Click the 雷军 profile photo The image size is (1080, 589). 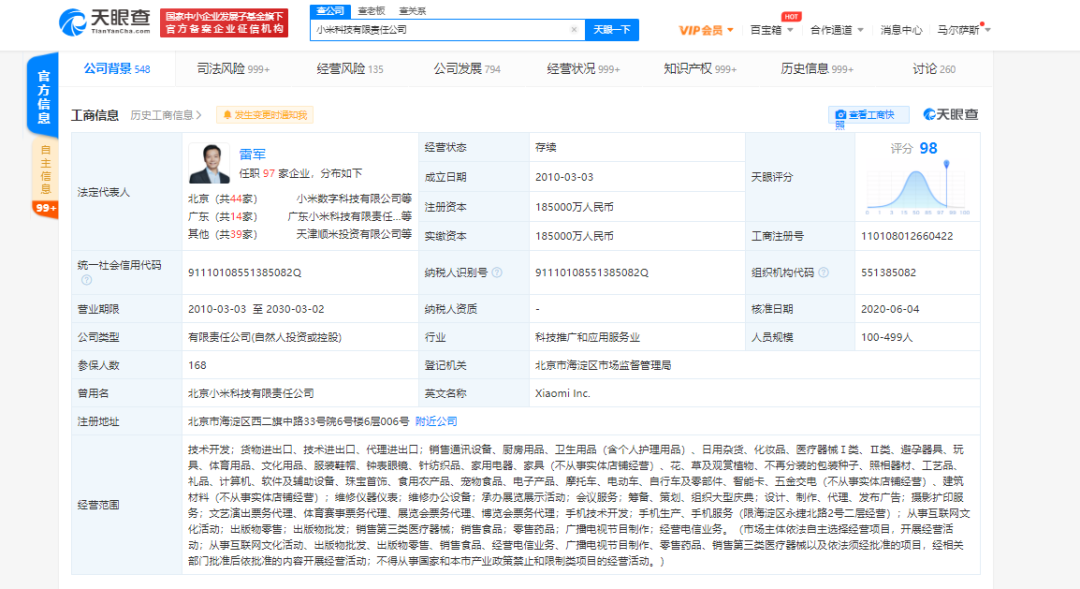click(x=209, y=164)
